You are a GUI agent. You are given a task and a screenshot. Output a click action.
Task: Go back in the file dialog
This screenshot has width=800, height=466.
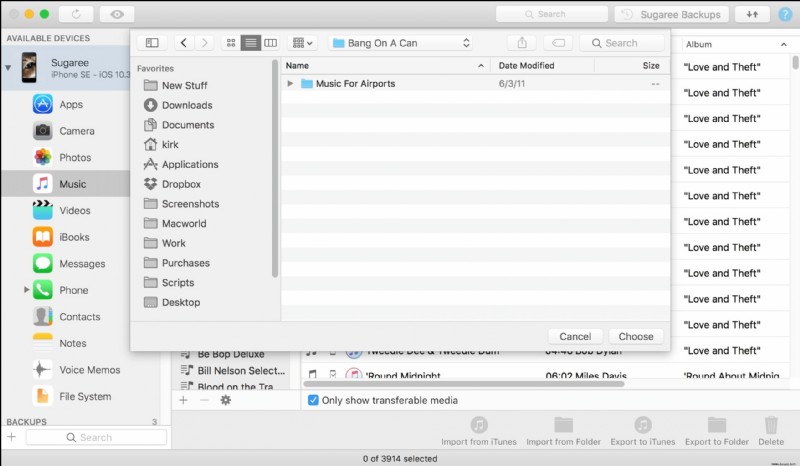pyautogui.click(x=184, y=43)
